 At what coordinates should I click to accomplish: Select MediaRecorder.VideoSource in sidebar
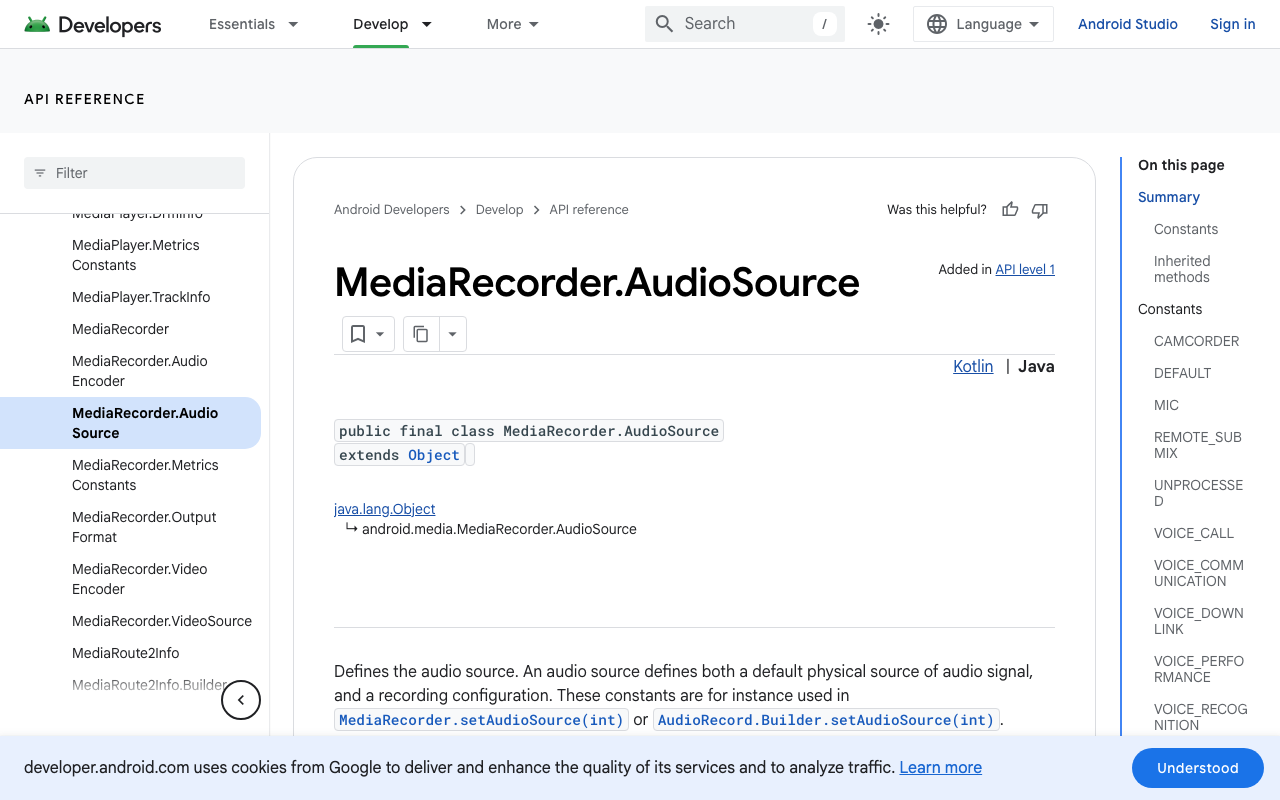[162, 621]
